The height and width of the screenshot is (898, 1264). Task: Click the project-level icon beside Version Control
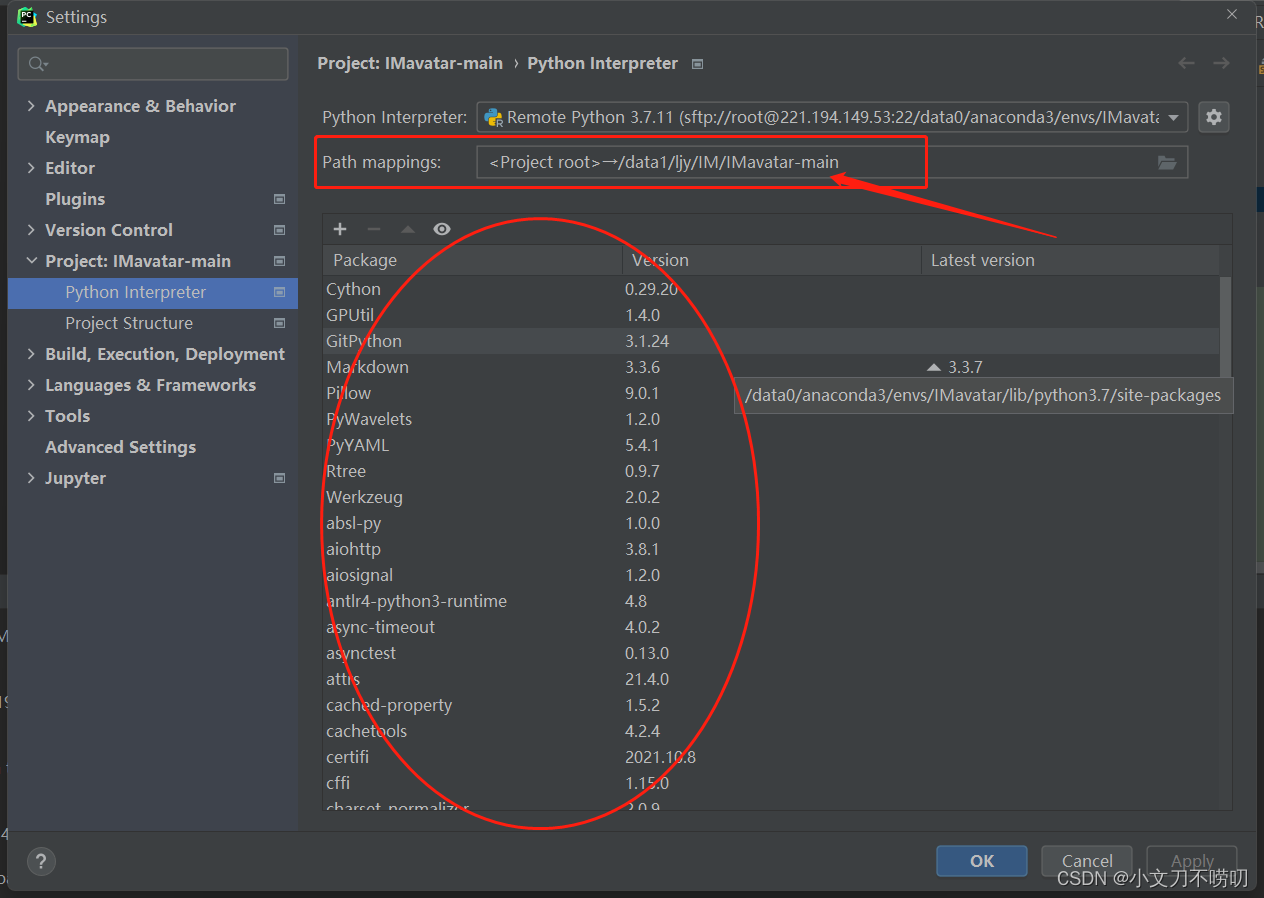click(x=279, y=230)
